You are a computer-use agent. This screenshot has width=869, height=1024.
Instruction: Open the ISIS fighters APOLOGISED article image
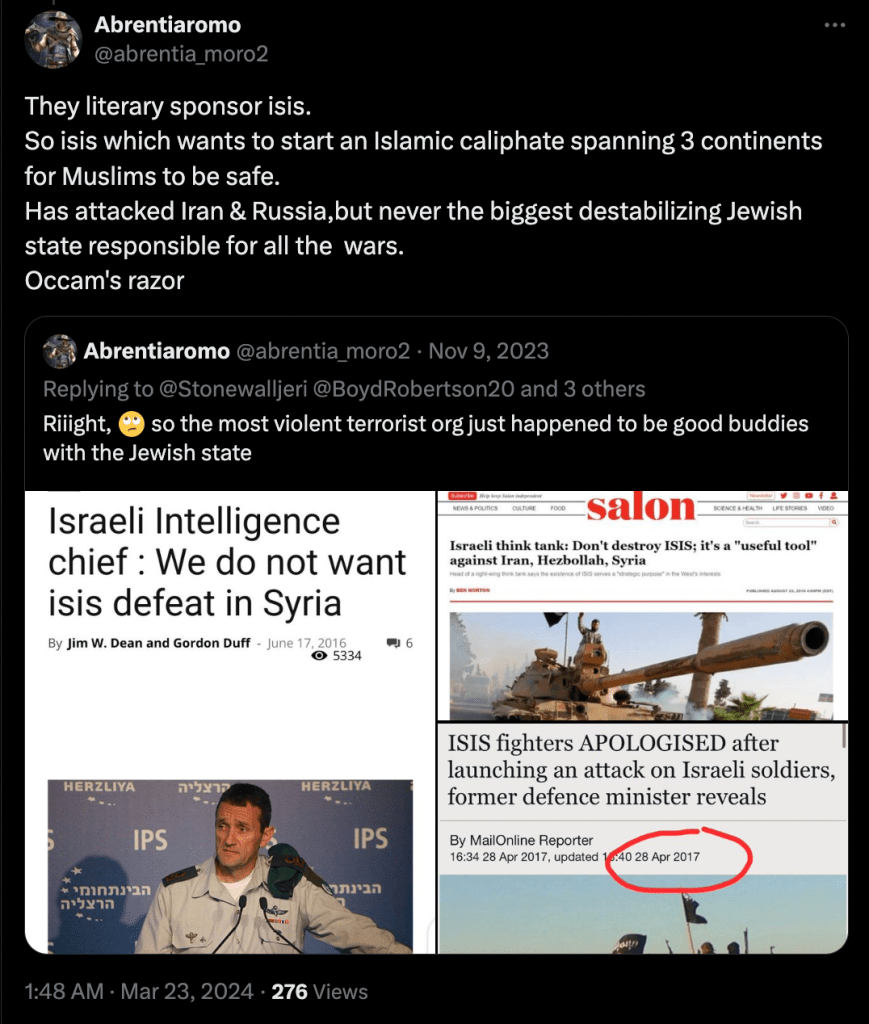click(x=642, y=838)
